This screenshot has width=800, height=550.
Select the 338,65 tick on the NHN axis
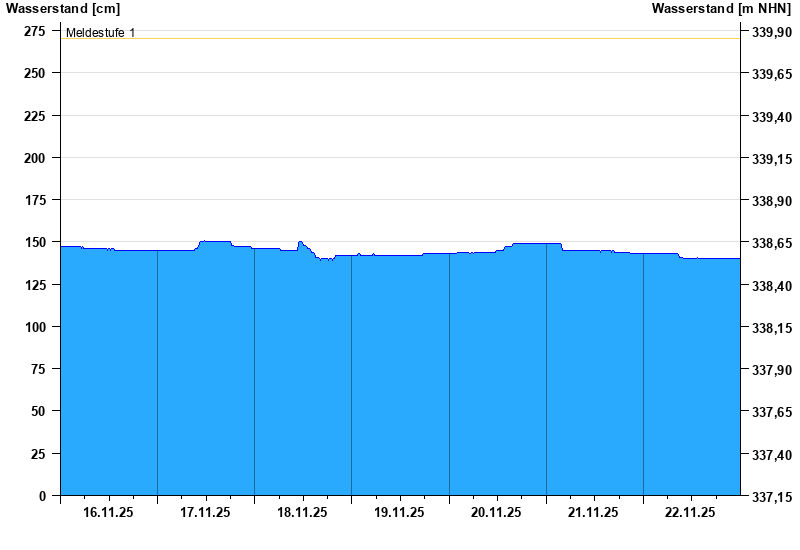[770, 243]
